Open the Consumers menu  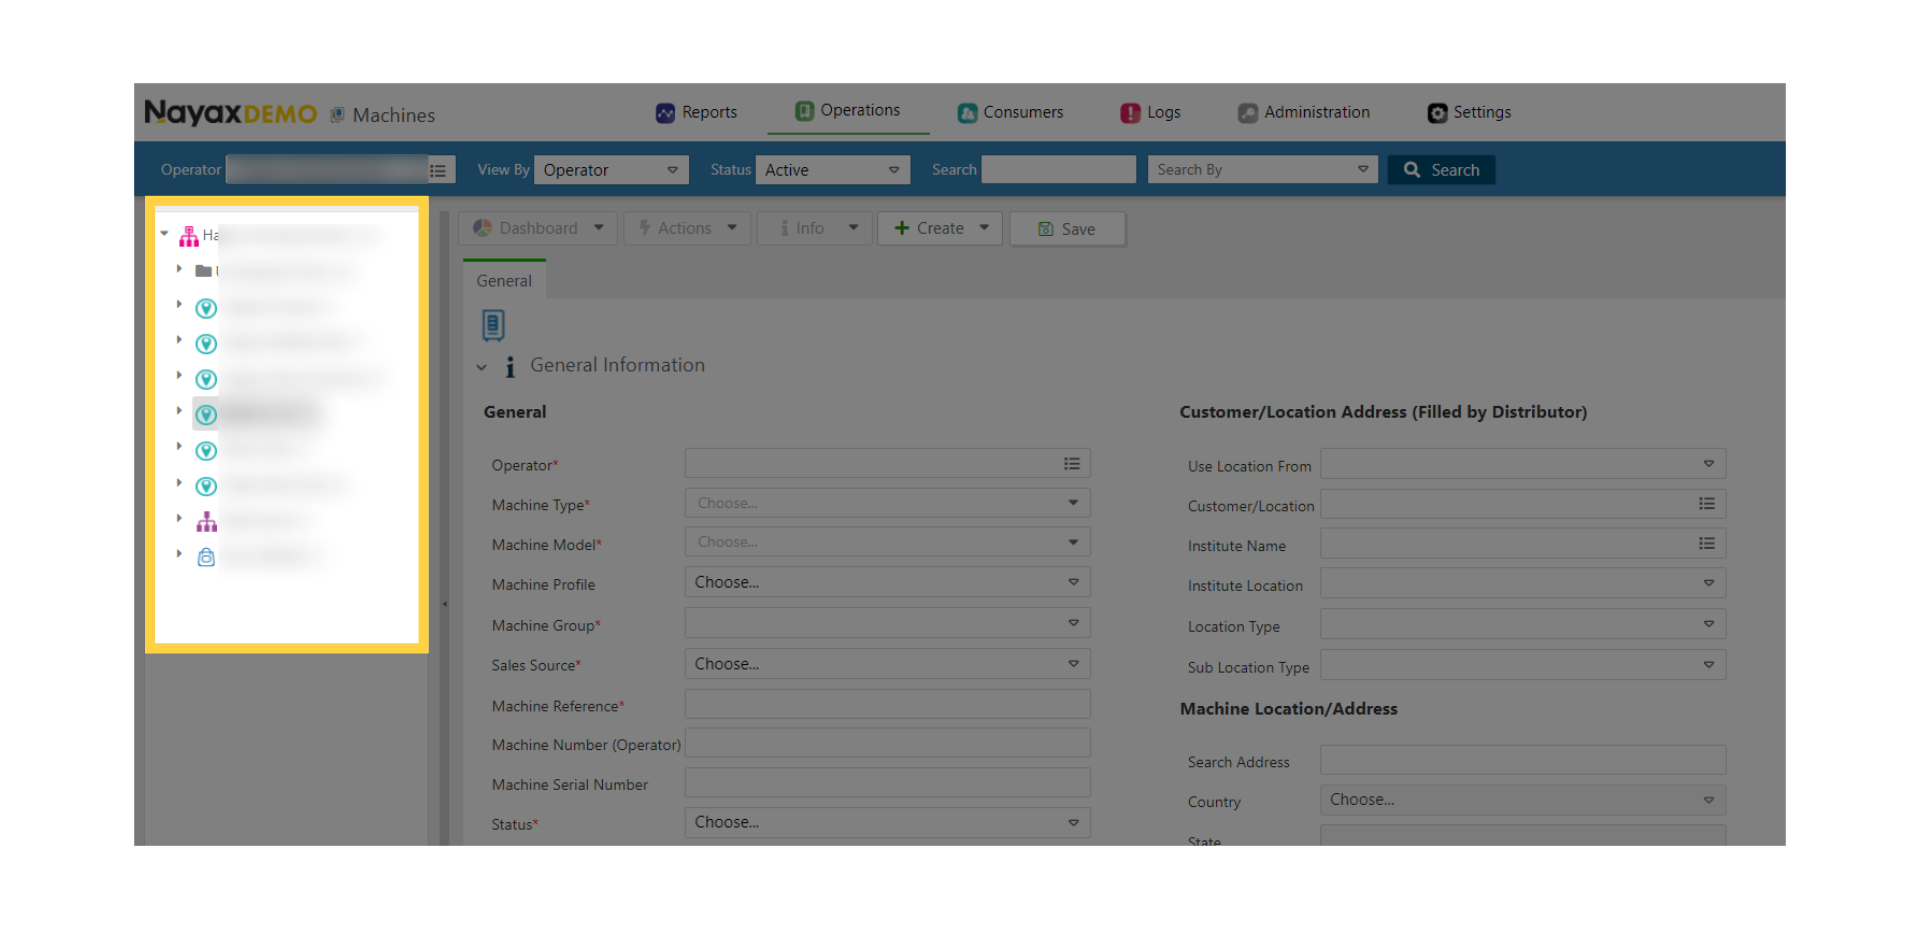tap(1010, 113)
